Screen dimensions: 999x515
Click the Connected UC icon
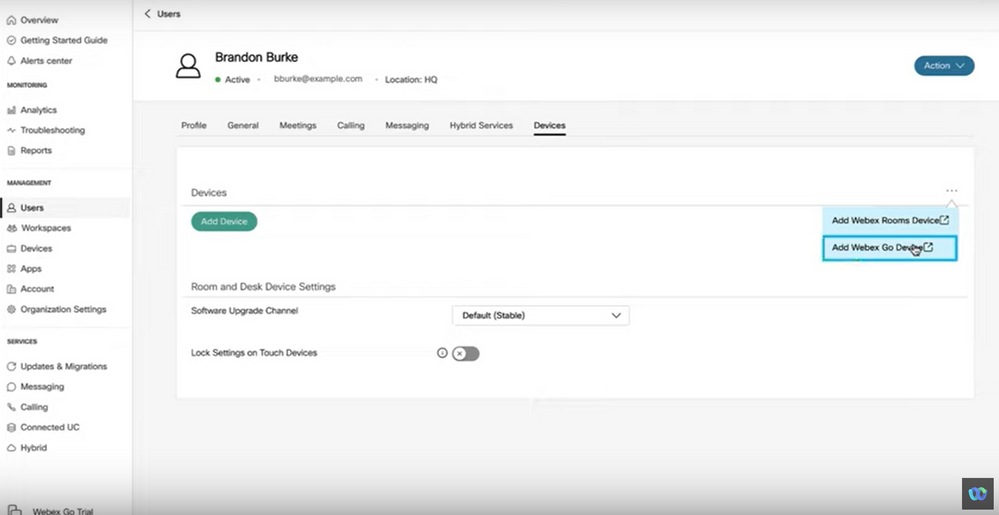pyautogui.click(x=11, y=428)
